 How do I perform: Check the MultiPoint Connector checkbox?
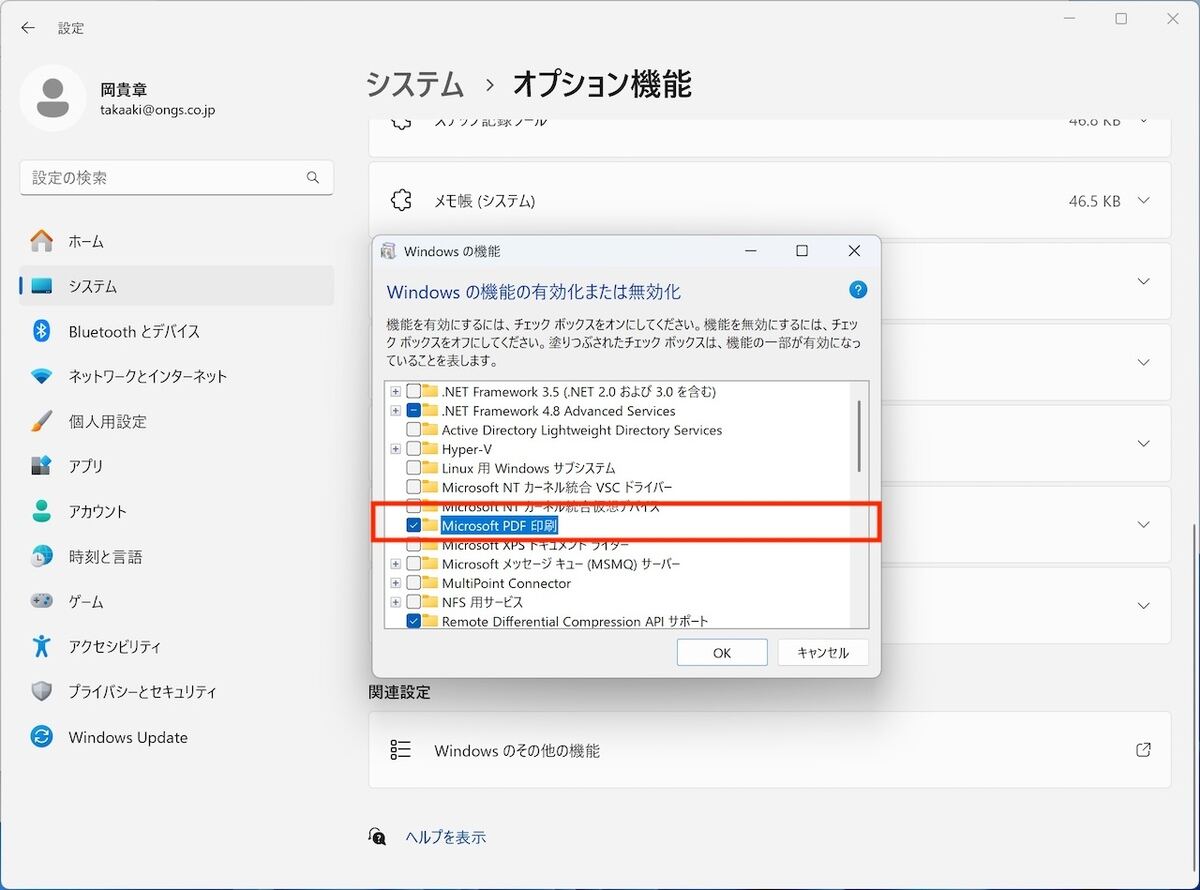point(413,583)
